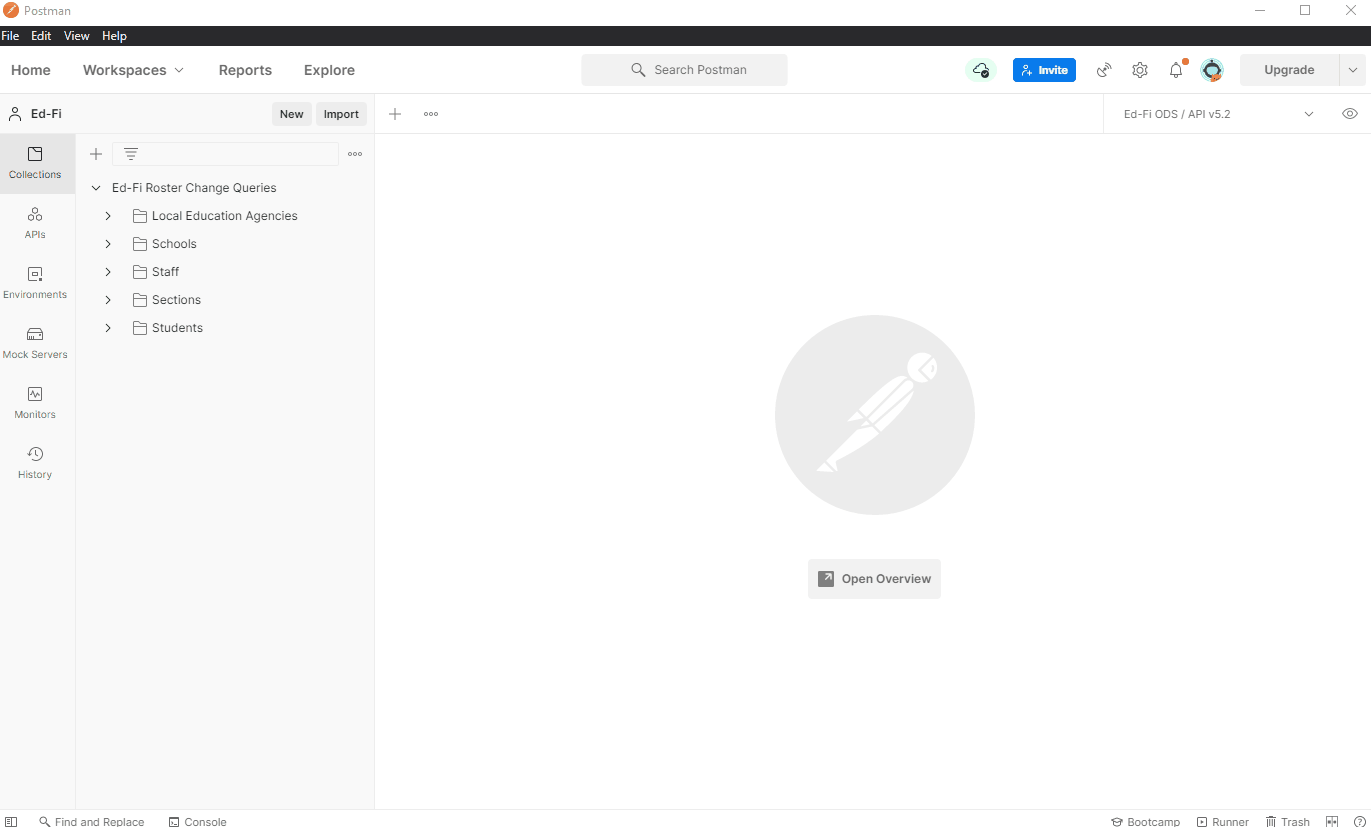This screenshot has height=827, width=1371.
Task: Open the Capture requests satellite icon
Action: tap(1104, 70)
